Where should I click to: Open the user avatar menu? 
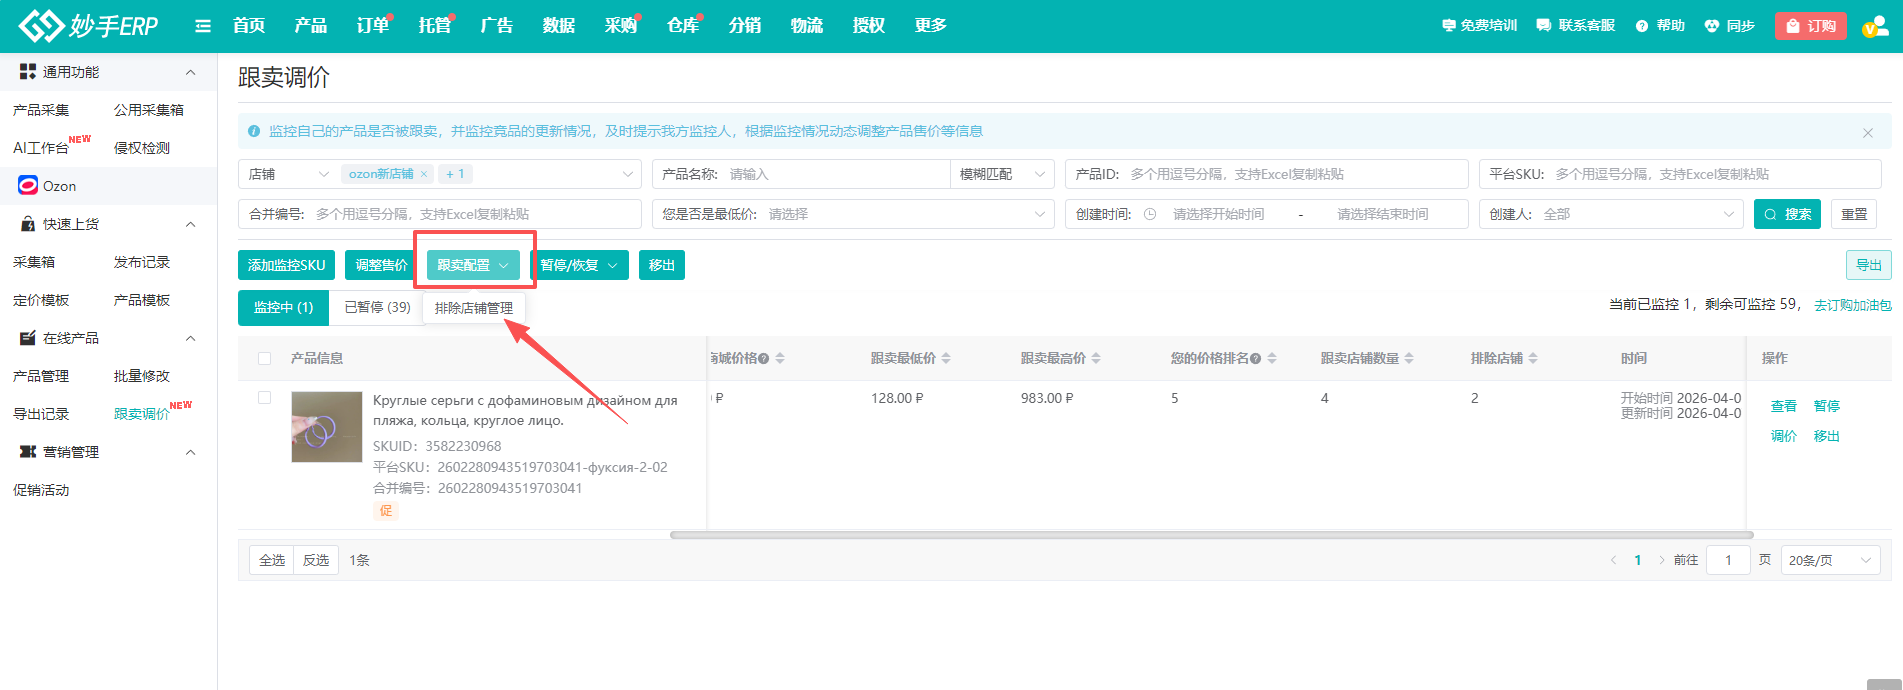1875,27
